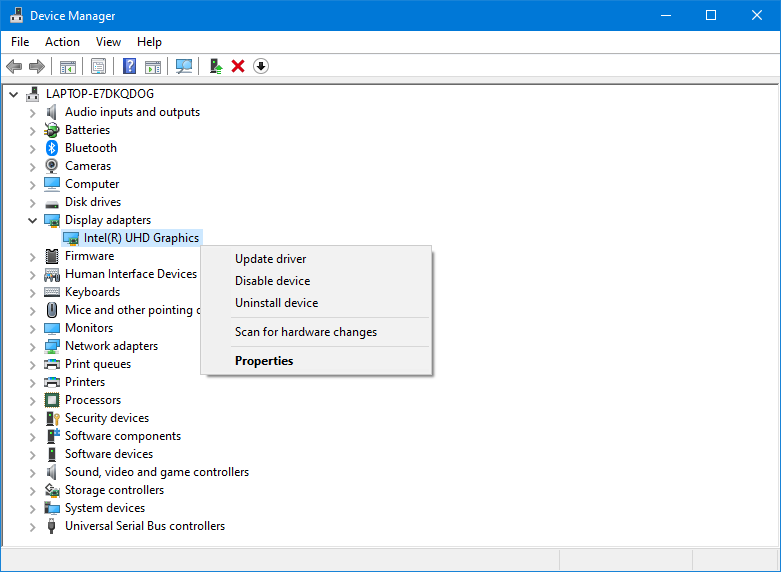Click the Processors chip icon
Viewport: 781px width, 572px height.
click(x=52, y=400)
